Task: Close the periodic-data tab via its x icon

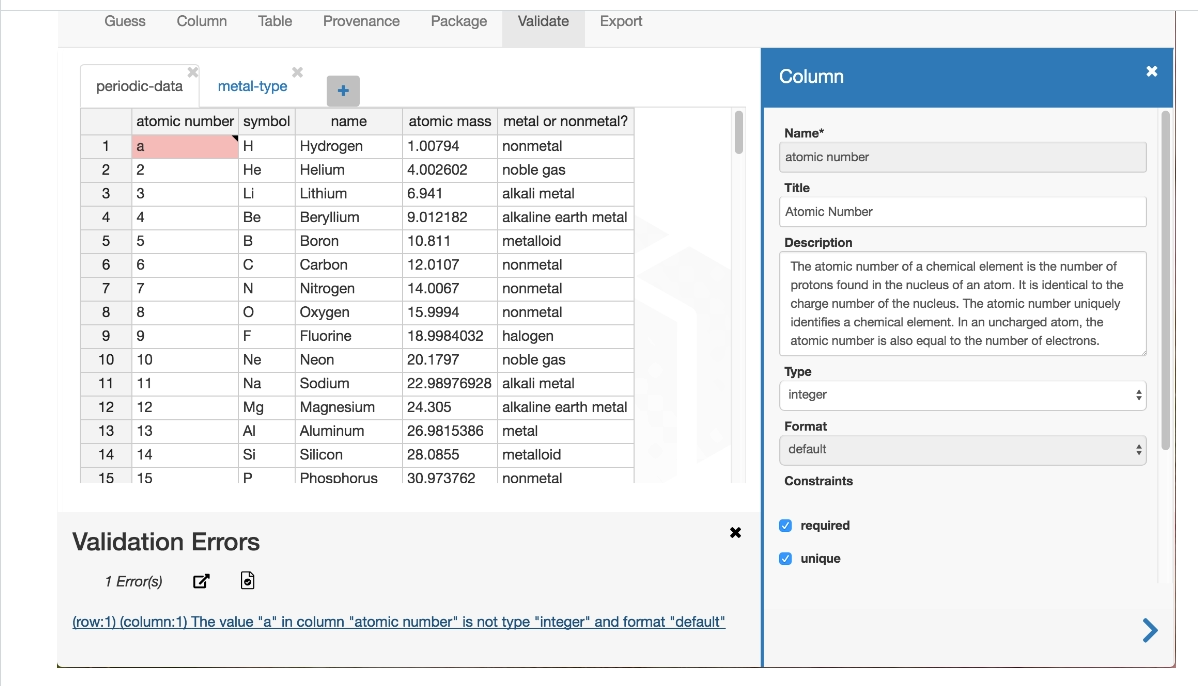Action: (192, 71)
